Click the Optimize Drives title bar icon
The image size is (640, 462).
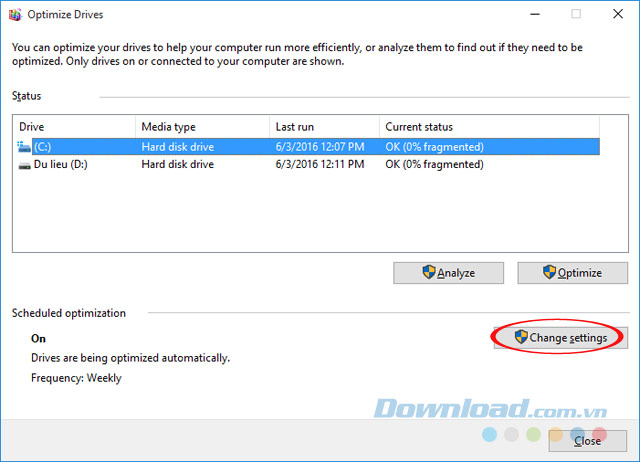point(15,15)
